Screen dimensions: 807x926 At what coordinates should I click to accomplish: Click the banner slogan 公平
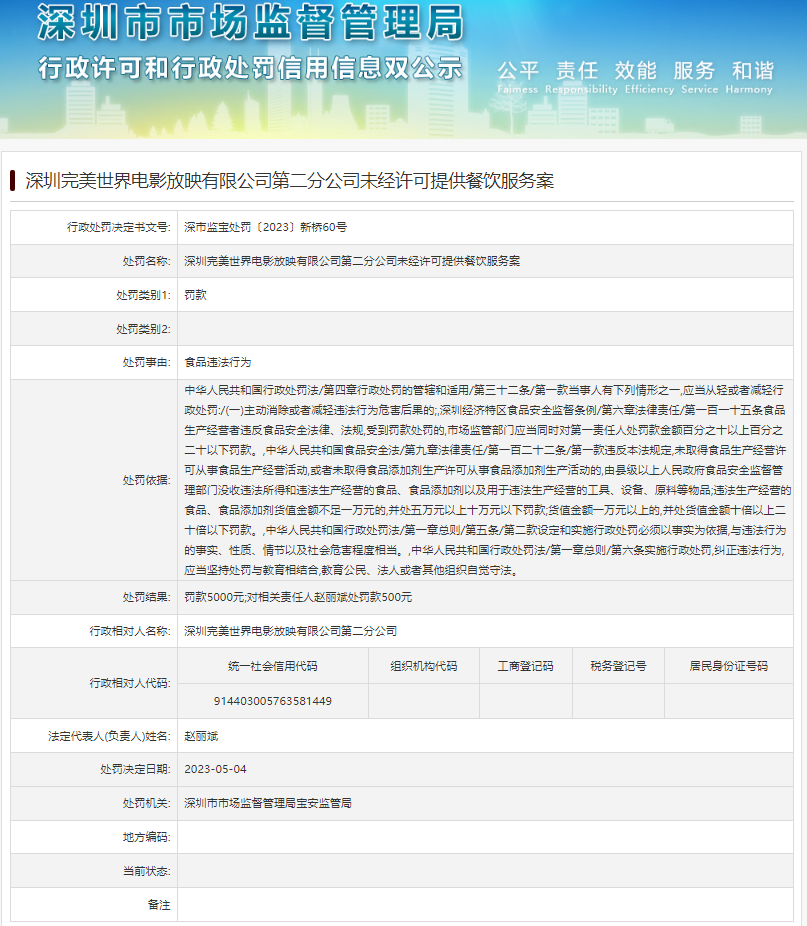point(518,71)
